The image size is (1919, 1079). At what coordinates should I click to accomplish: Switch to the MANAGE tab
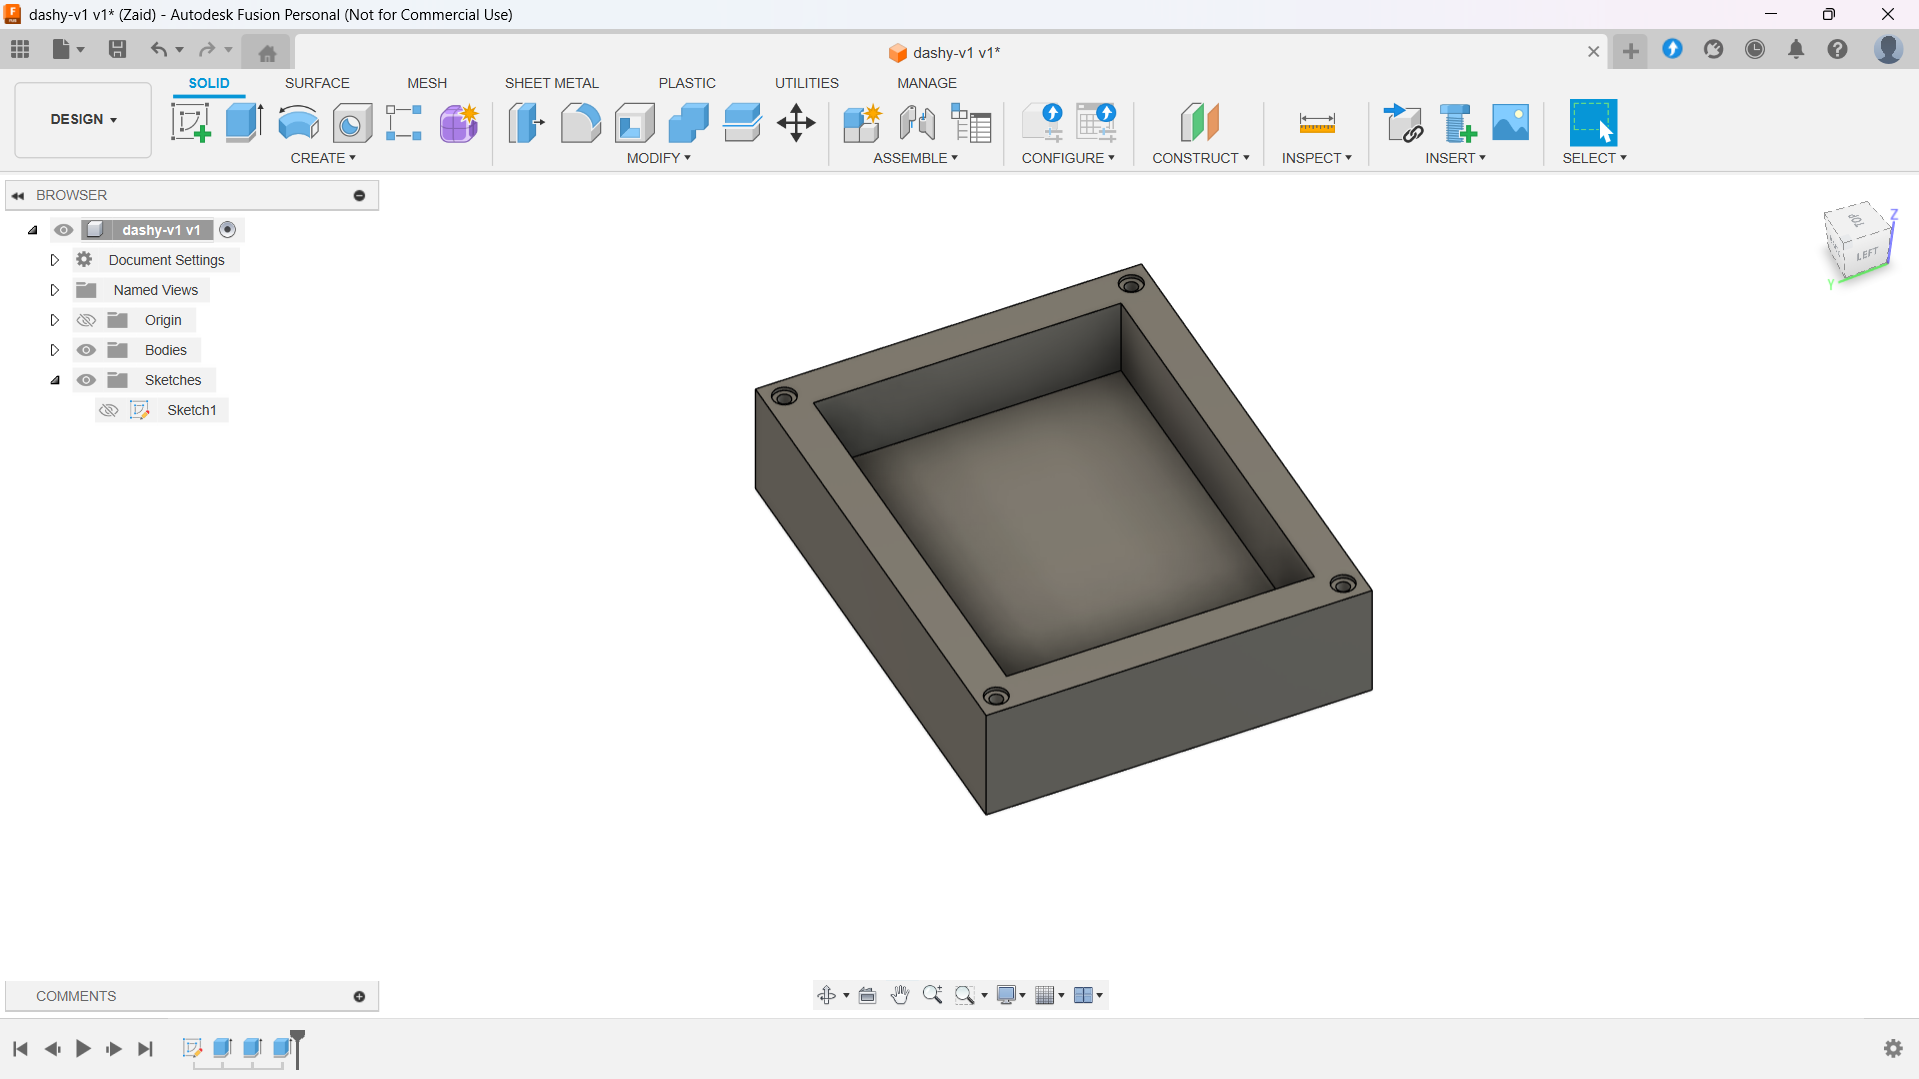coord(927,83)
